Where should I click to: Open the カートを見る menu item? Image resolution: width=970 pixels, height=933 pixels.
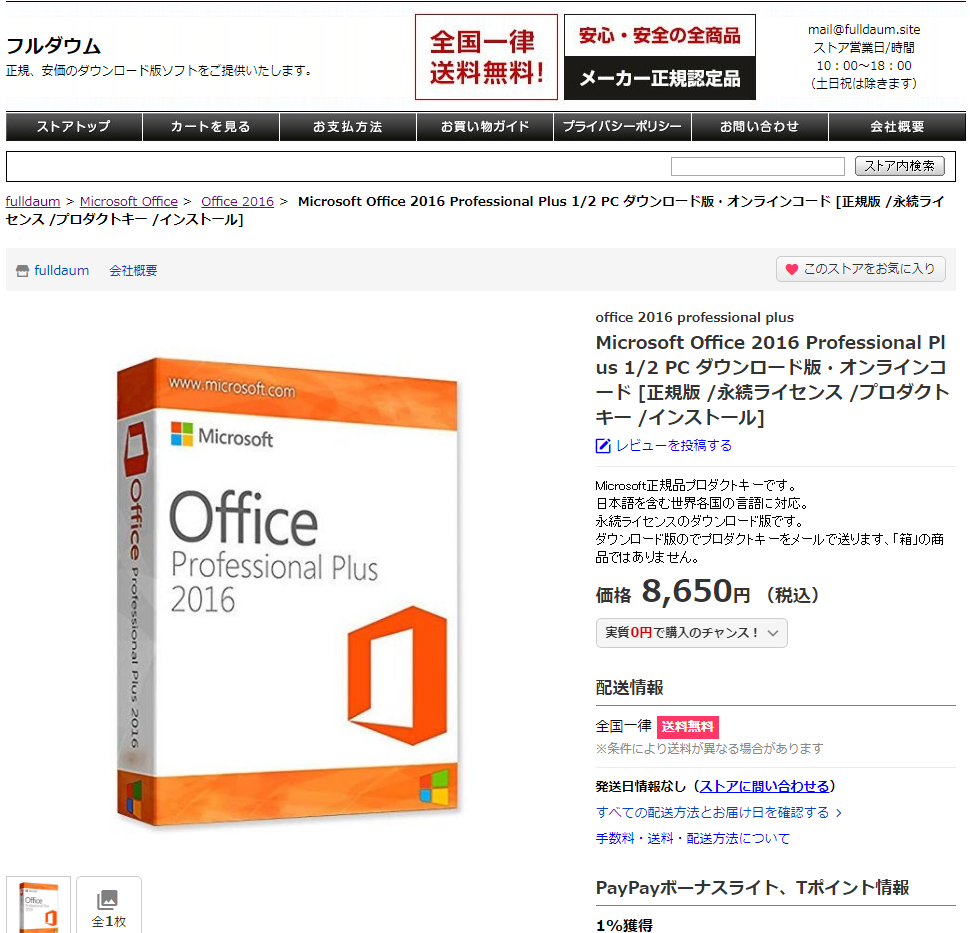tap(211, 127)
